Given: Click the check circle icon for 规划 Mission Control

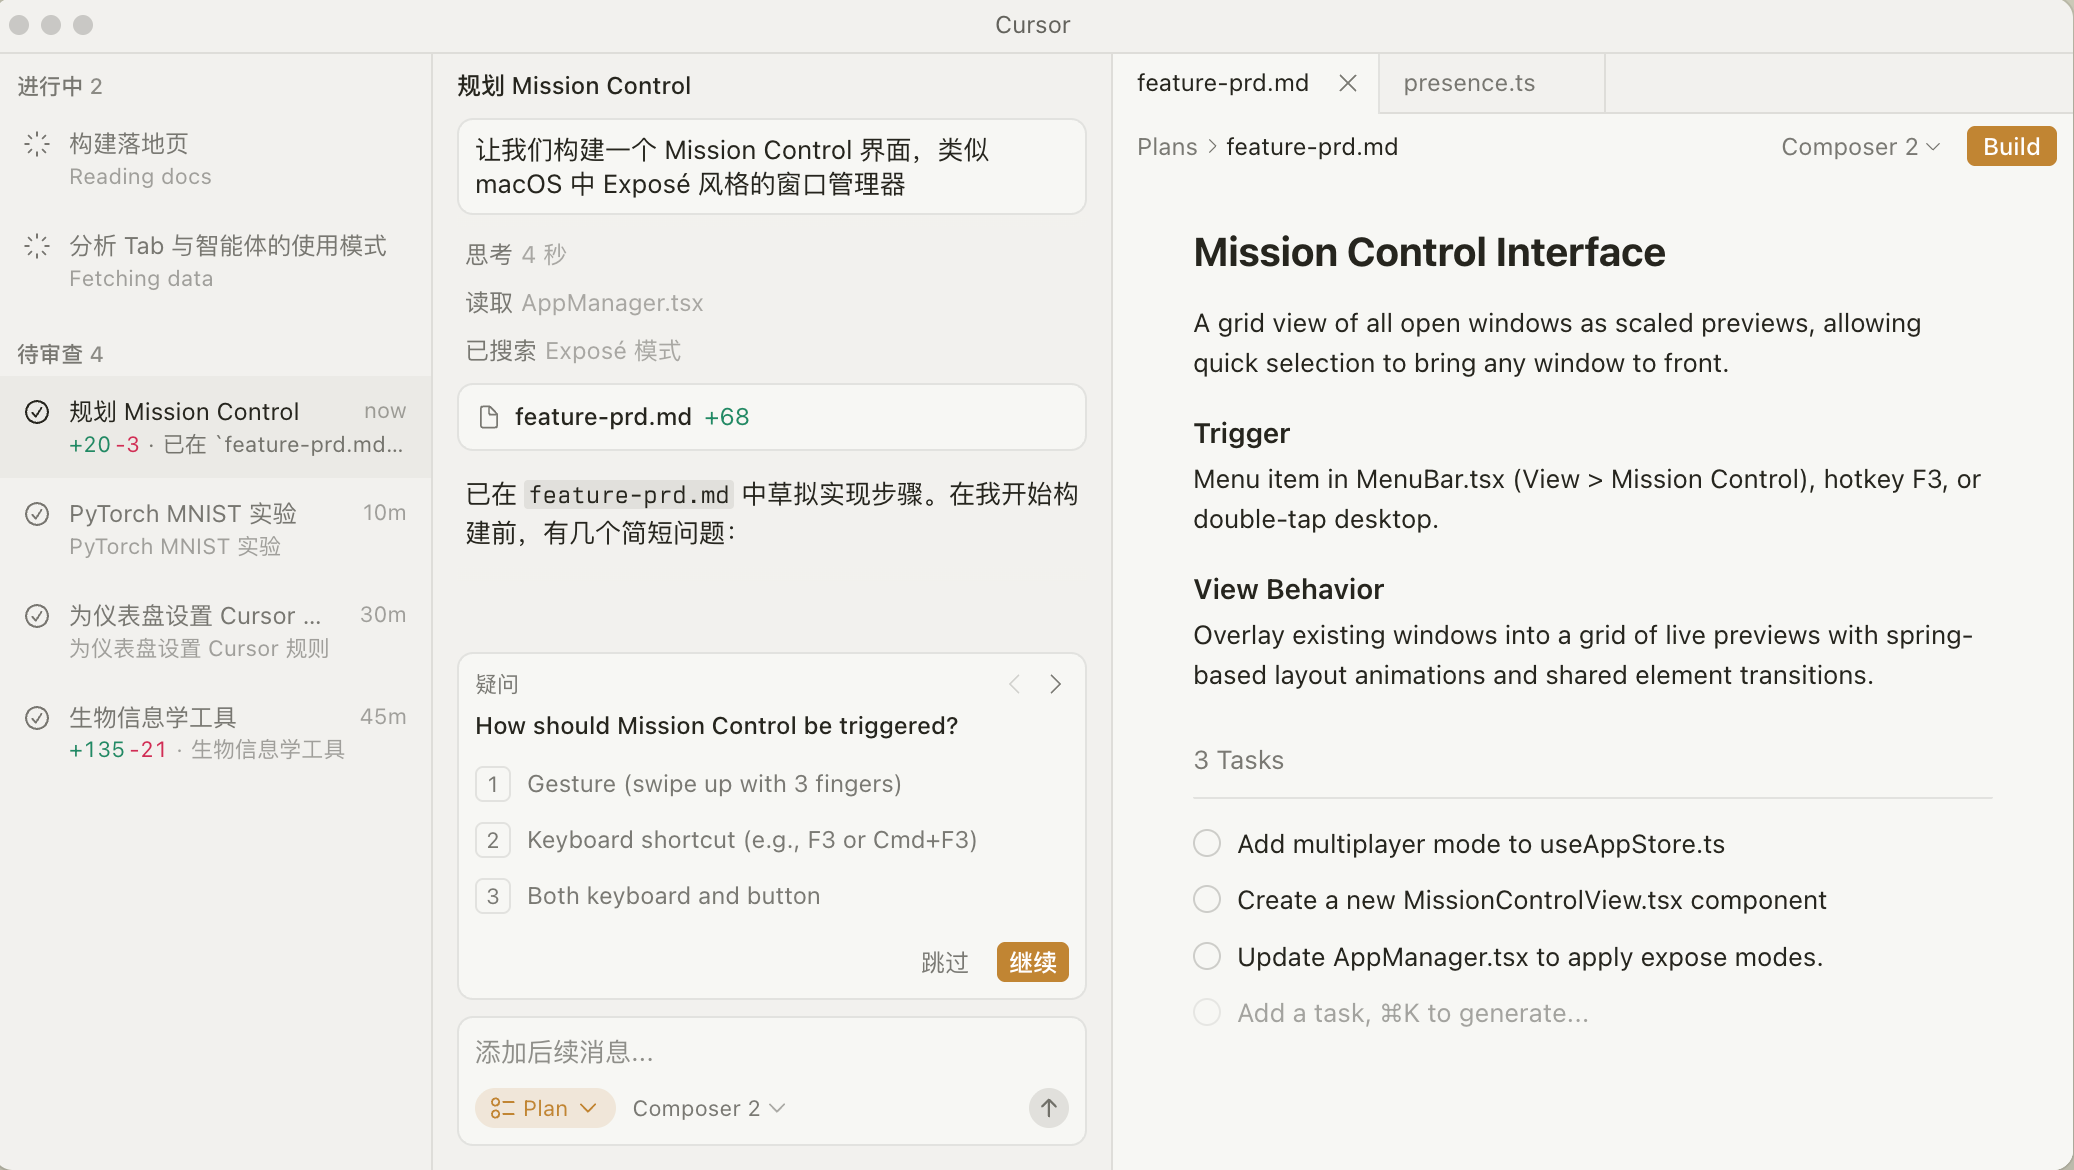Looking at the screenshot, I should 37,412.
